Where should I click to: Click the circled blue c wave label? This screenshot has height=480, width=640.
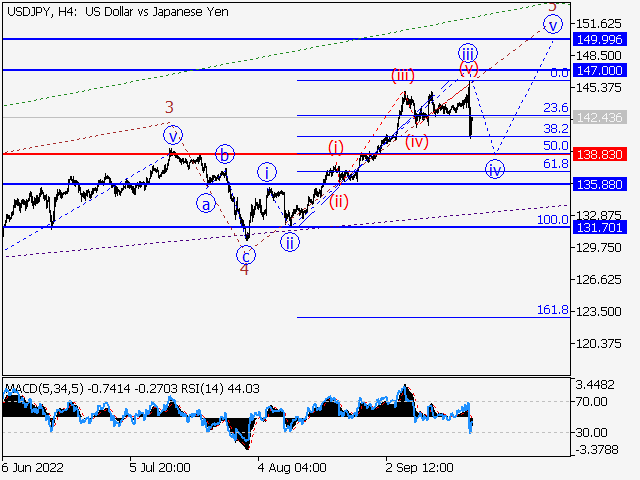point(246,256)
